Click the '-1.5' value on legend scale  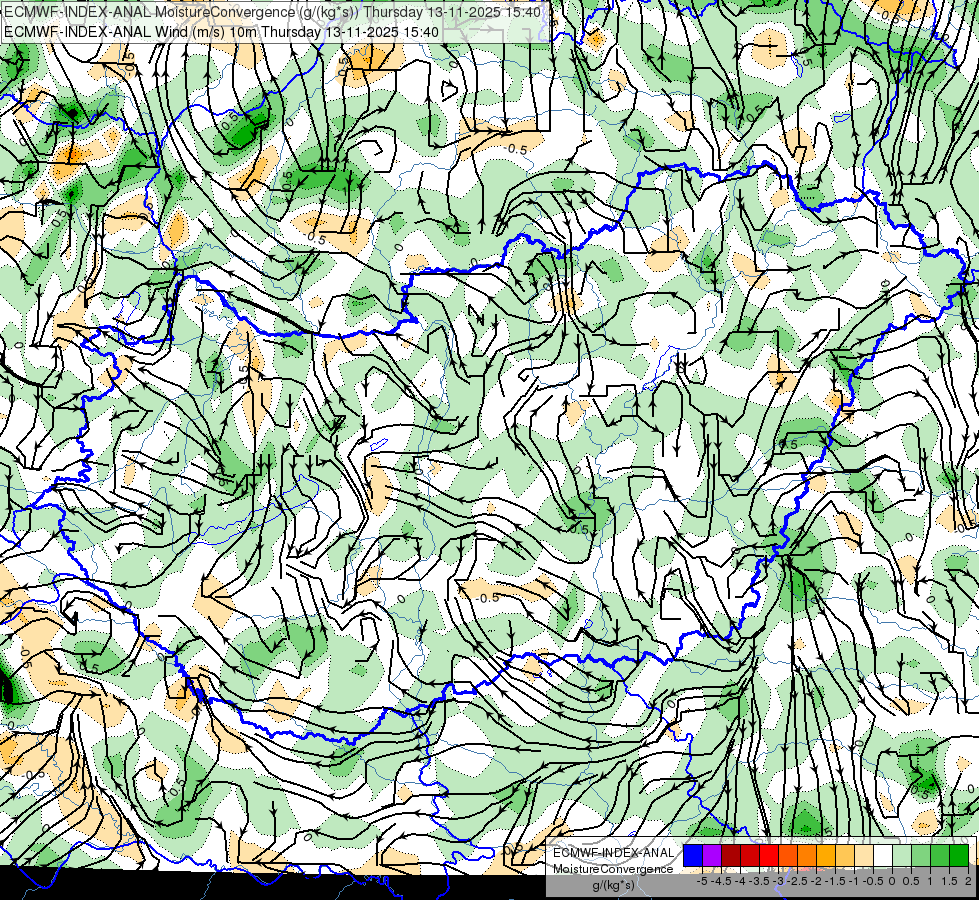point(835,881)
